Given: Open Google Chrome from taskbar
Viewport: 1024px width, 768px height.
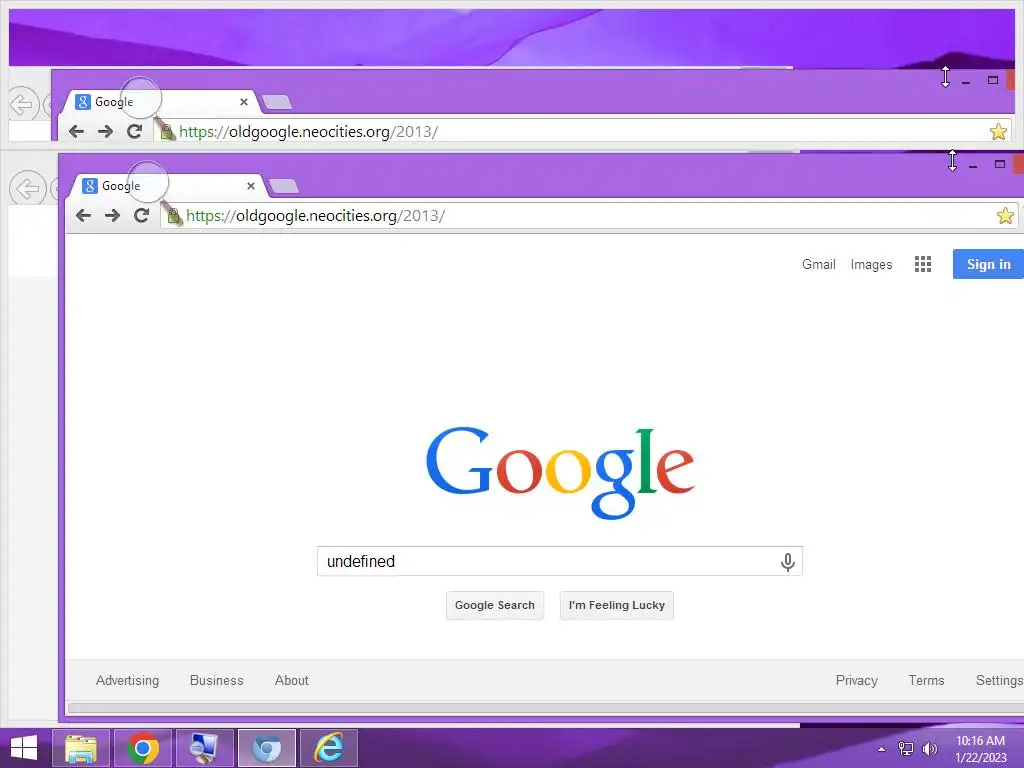Looking at the screenshot, I should (143, 748).
